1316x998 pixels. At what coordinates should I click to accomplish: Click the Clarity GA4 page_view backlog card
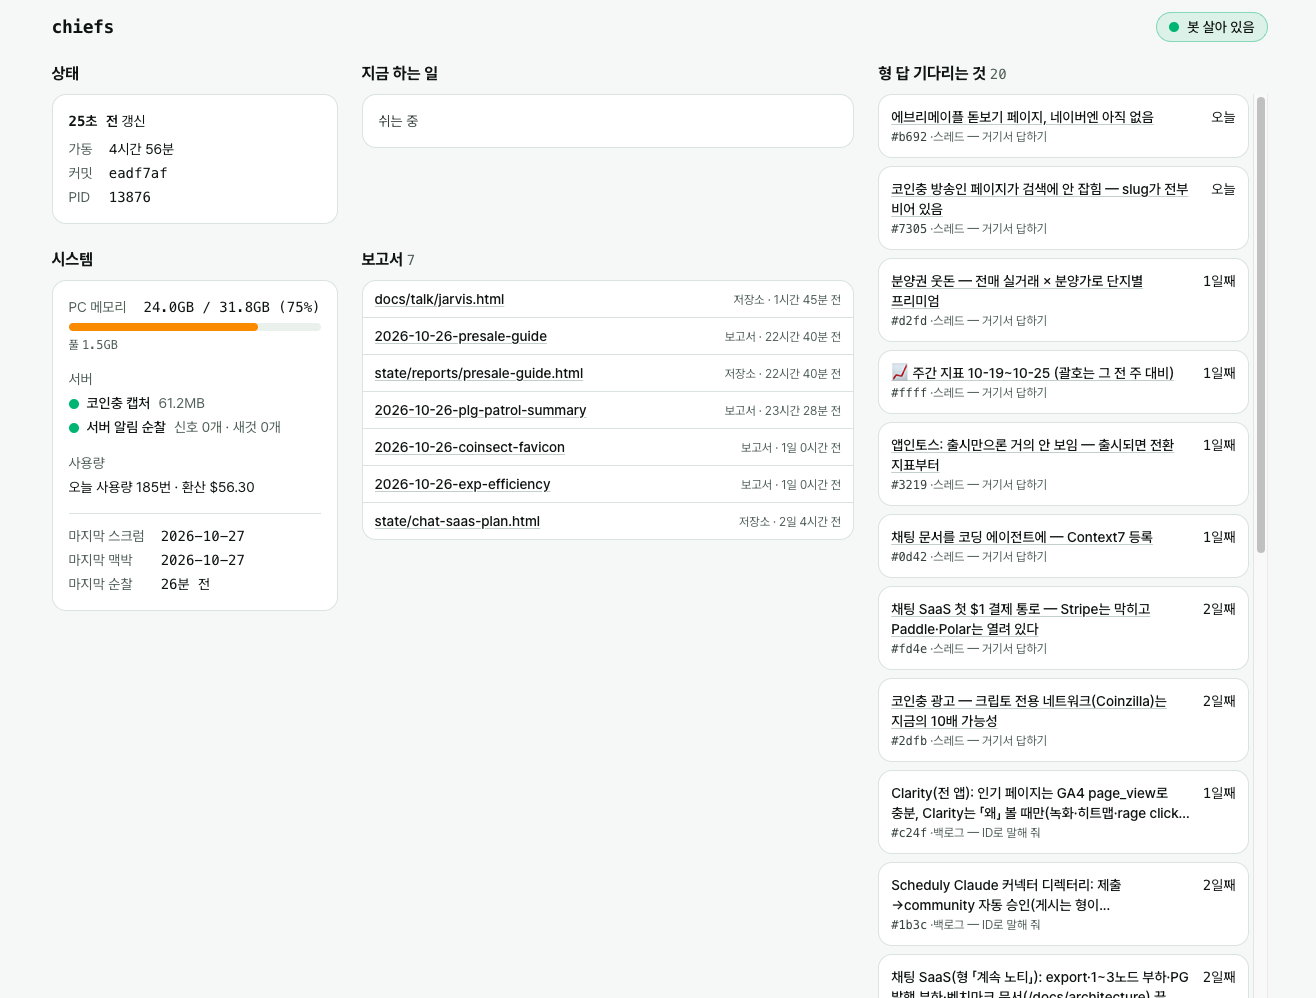pos(1063,812)
